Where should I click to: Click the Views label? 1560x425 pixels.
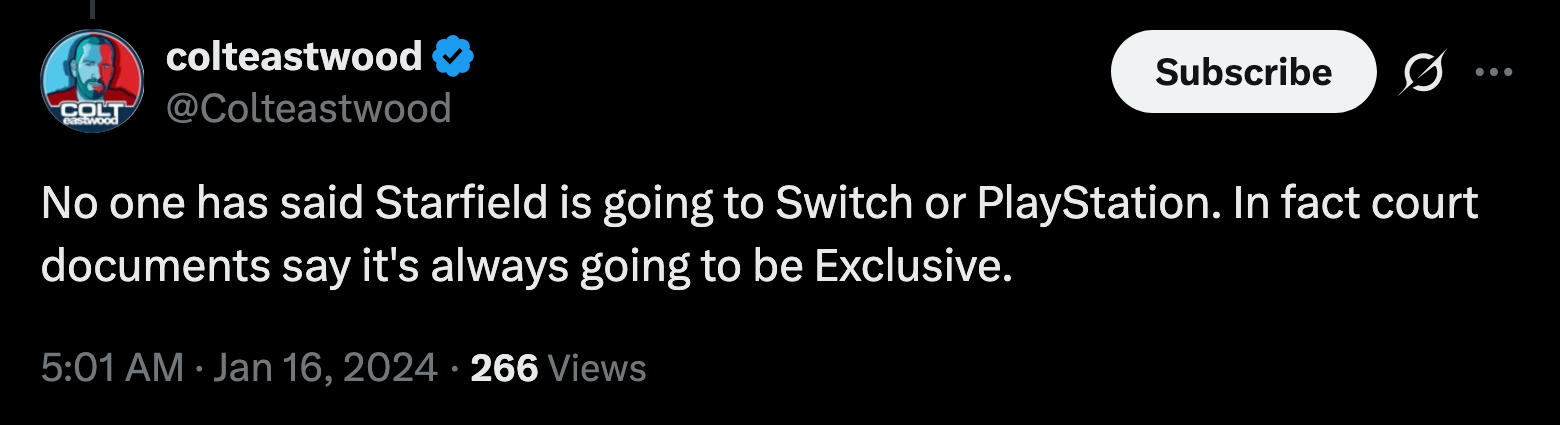coord(598,369)
